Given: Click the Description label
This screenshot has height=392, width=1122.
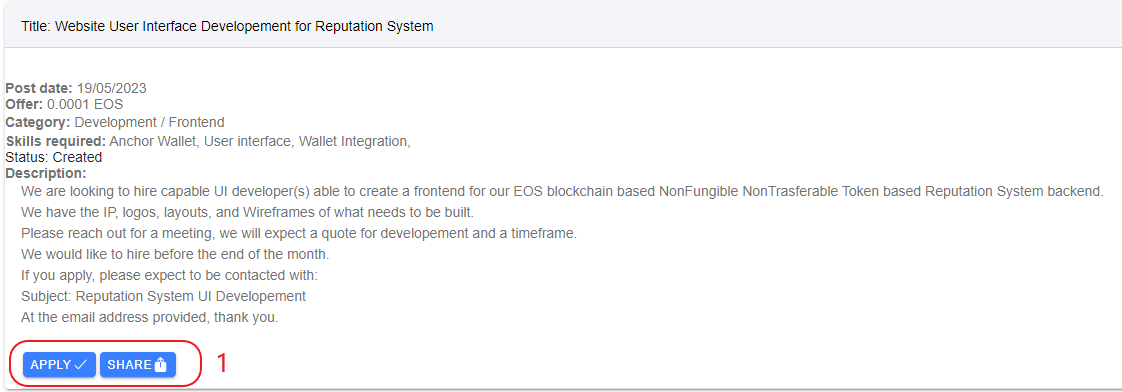Looking at the screenshot, I should click(x=46, y=173).
